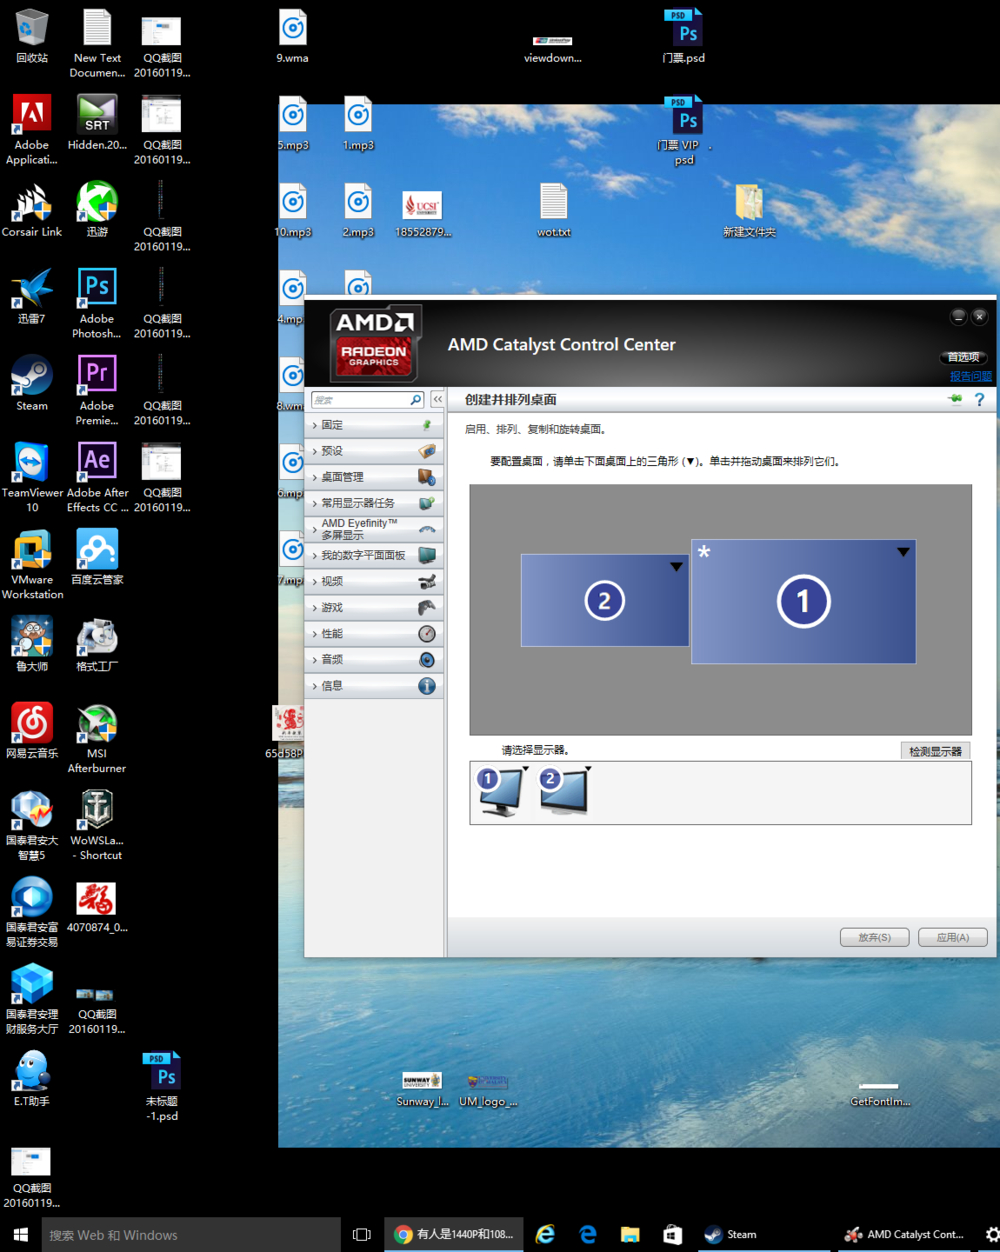Open the 音频 section in the sidebar
This screenshot has height=1252, width=1000.
tap(375, 659)
